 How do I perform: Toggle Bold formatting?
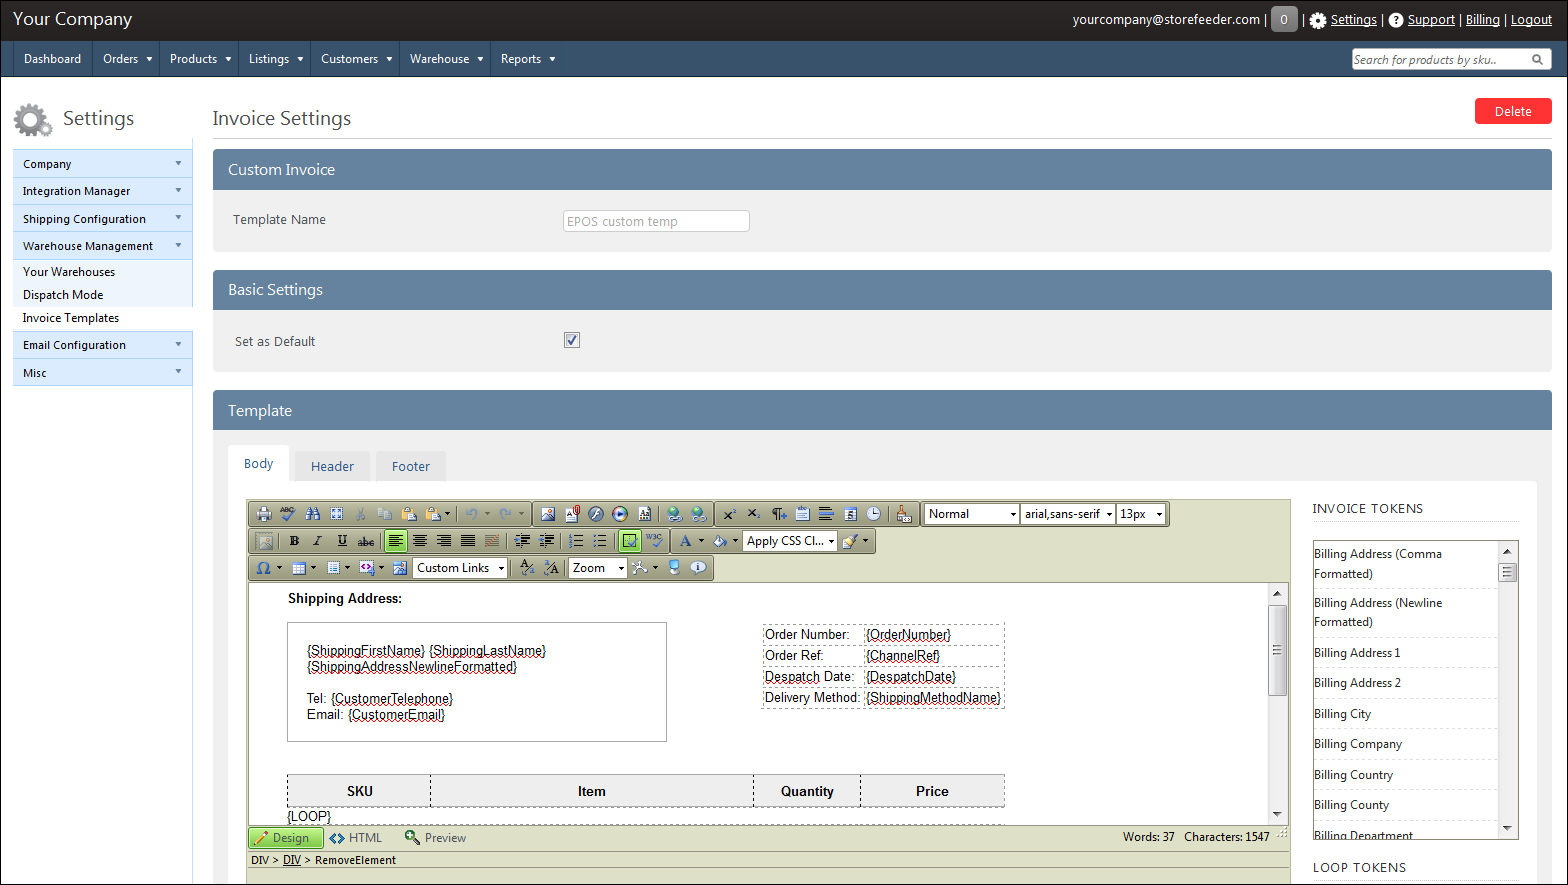(294, 541)
